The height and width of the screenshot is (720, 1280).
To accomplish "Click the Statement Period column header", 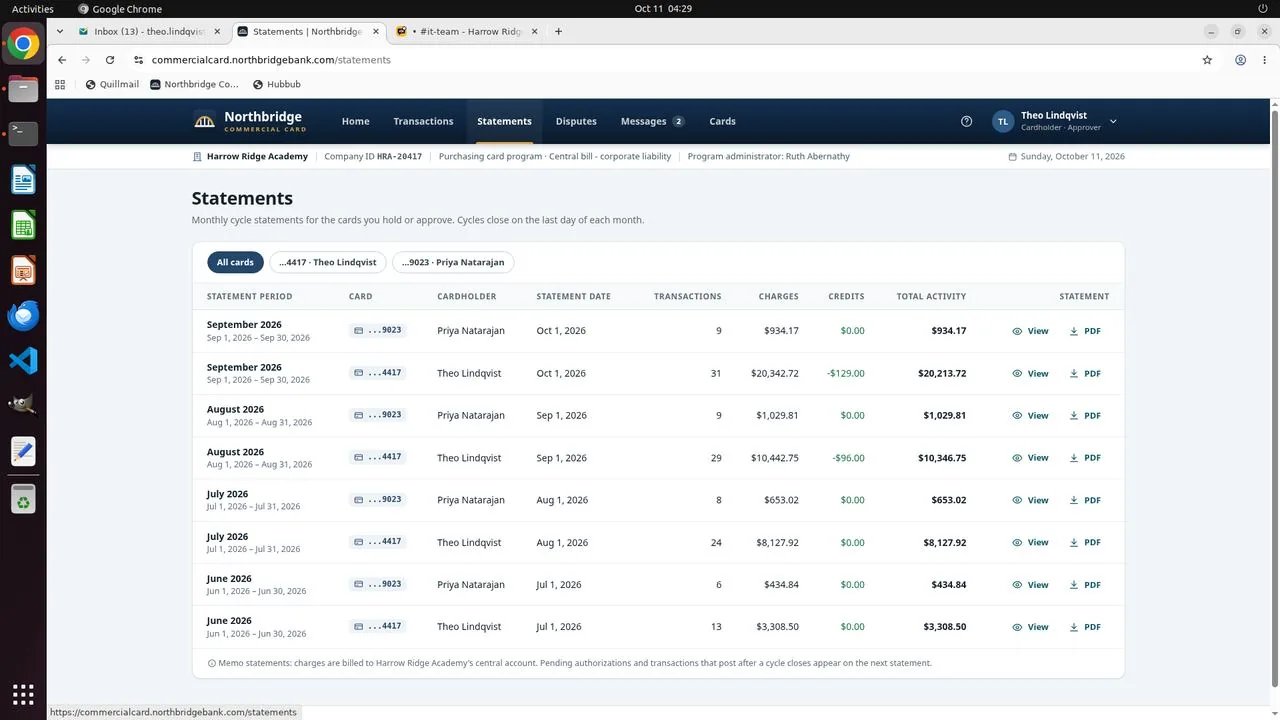I will tap(249, 296).
